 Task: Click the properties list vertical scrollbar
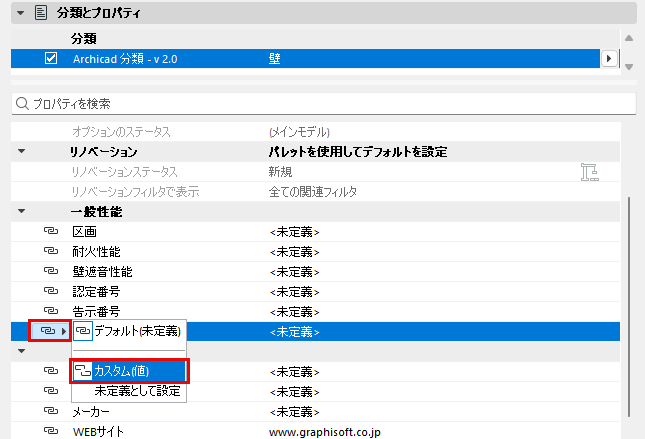point(629,307)
